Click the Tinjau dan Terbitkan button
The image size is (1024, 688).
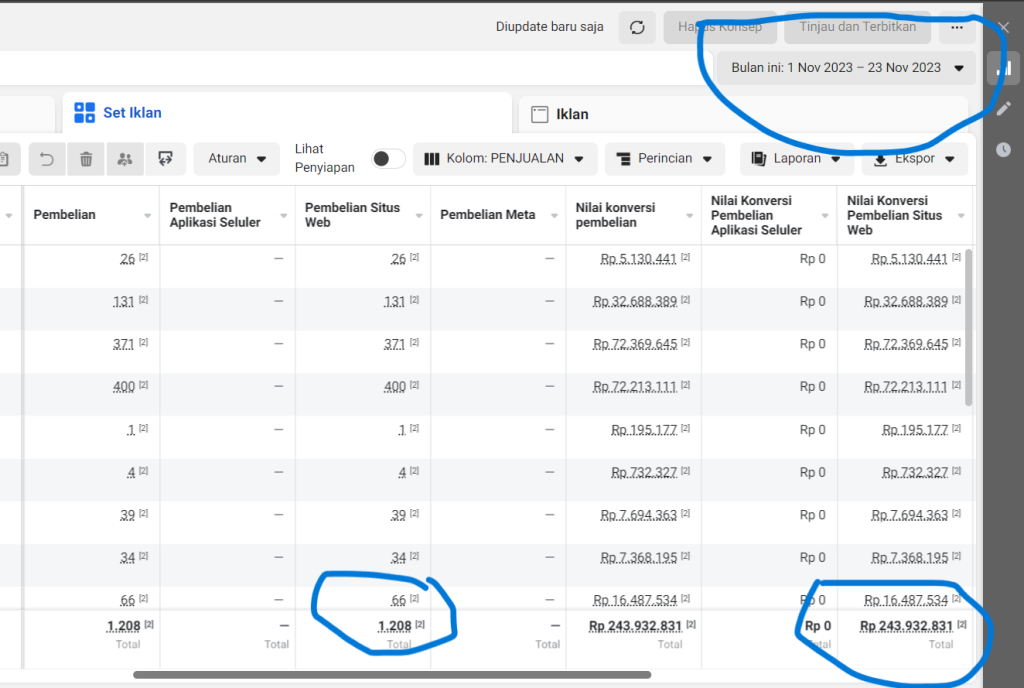(x=857, y=27)
